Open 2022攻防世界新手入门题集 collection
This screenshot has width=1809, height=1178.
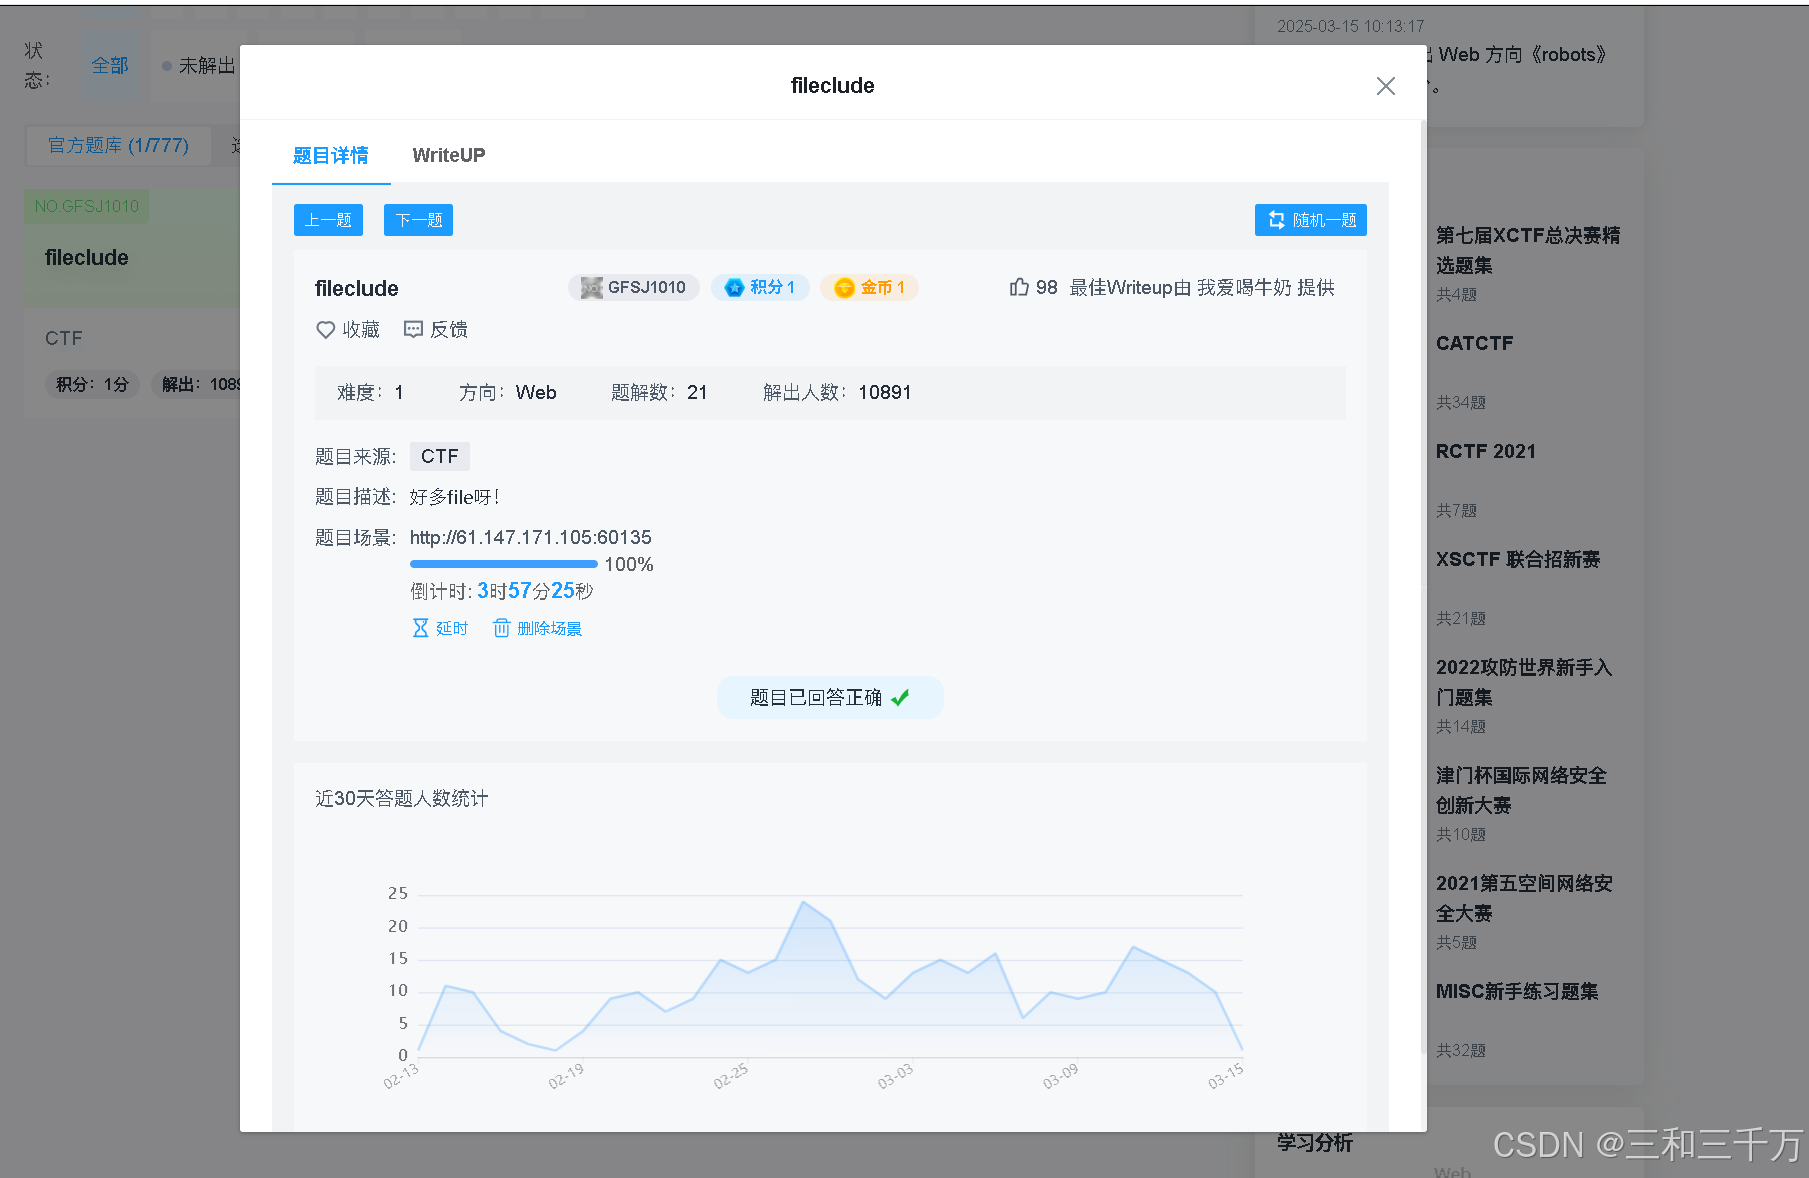(1524, 682)
